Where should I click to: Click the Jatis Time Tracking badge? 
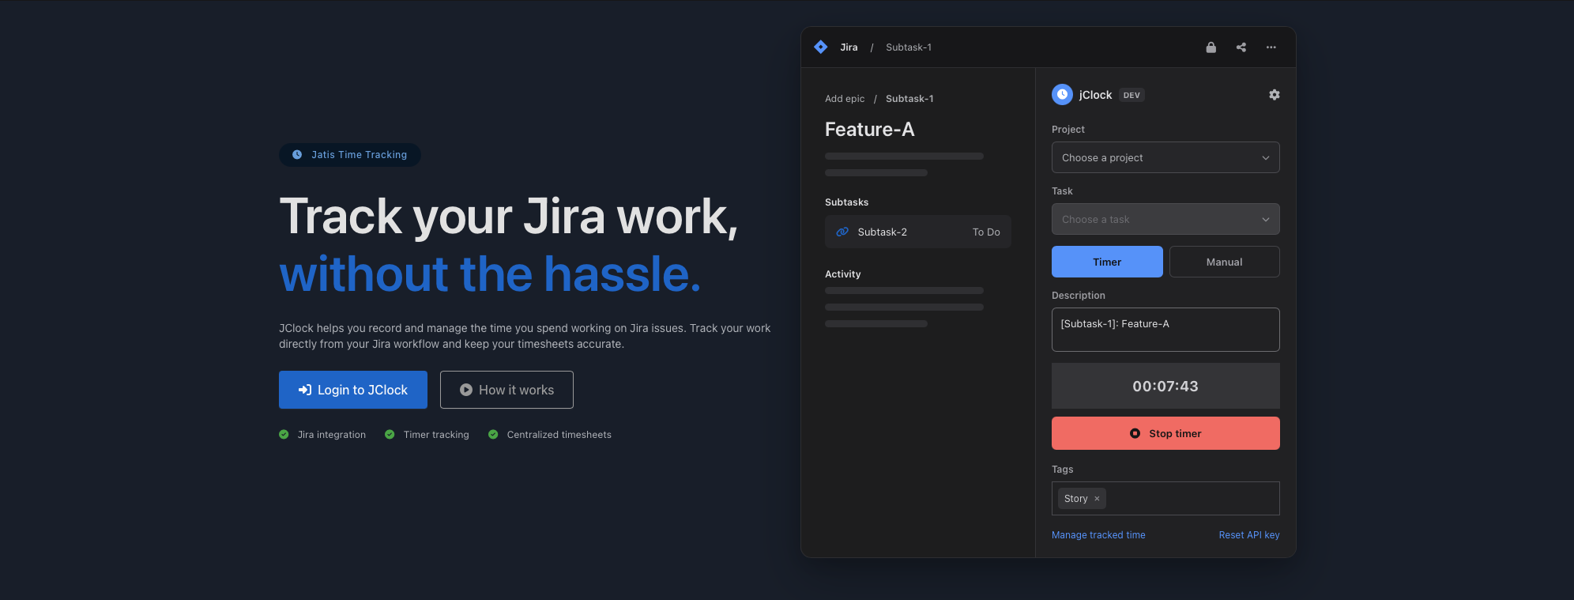click(x=350, y=155)
